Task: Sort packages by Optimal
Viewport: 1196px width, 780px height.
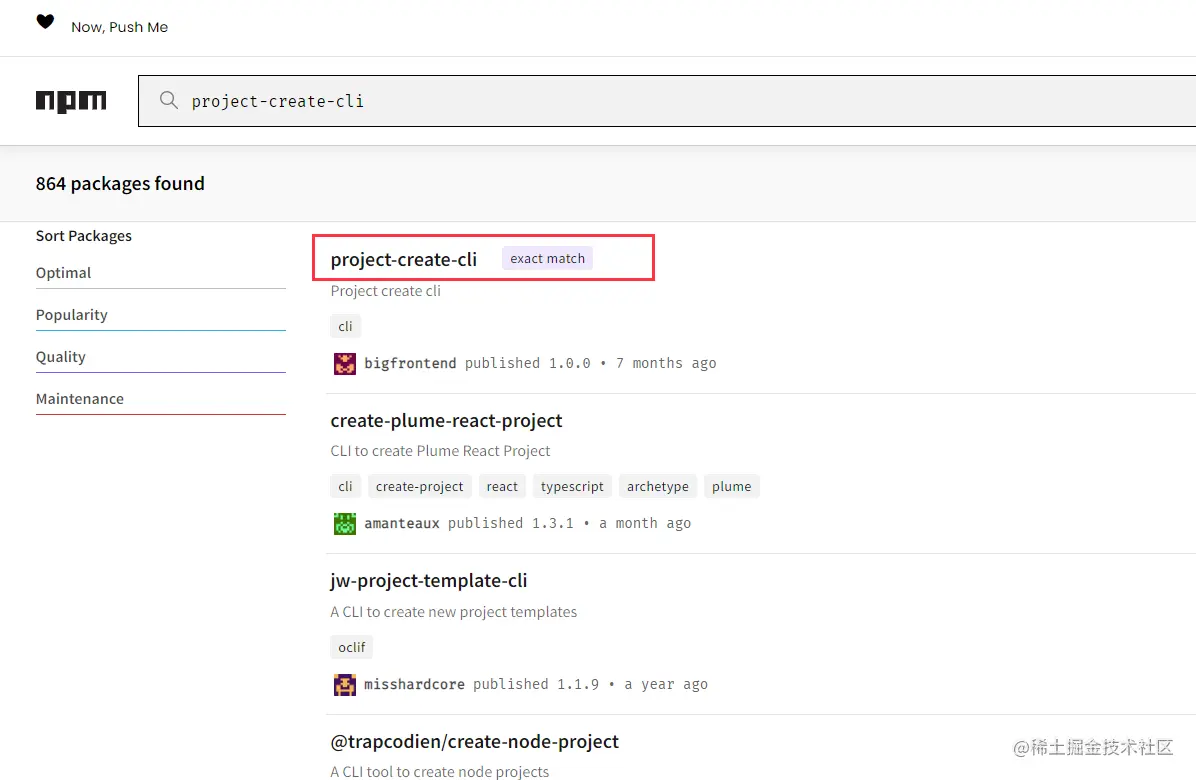Action: coord(161,273)
